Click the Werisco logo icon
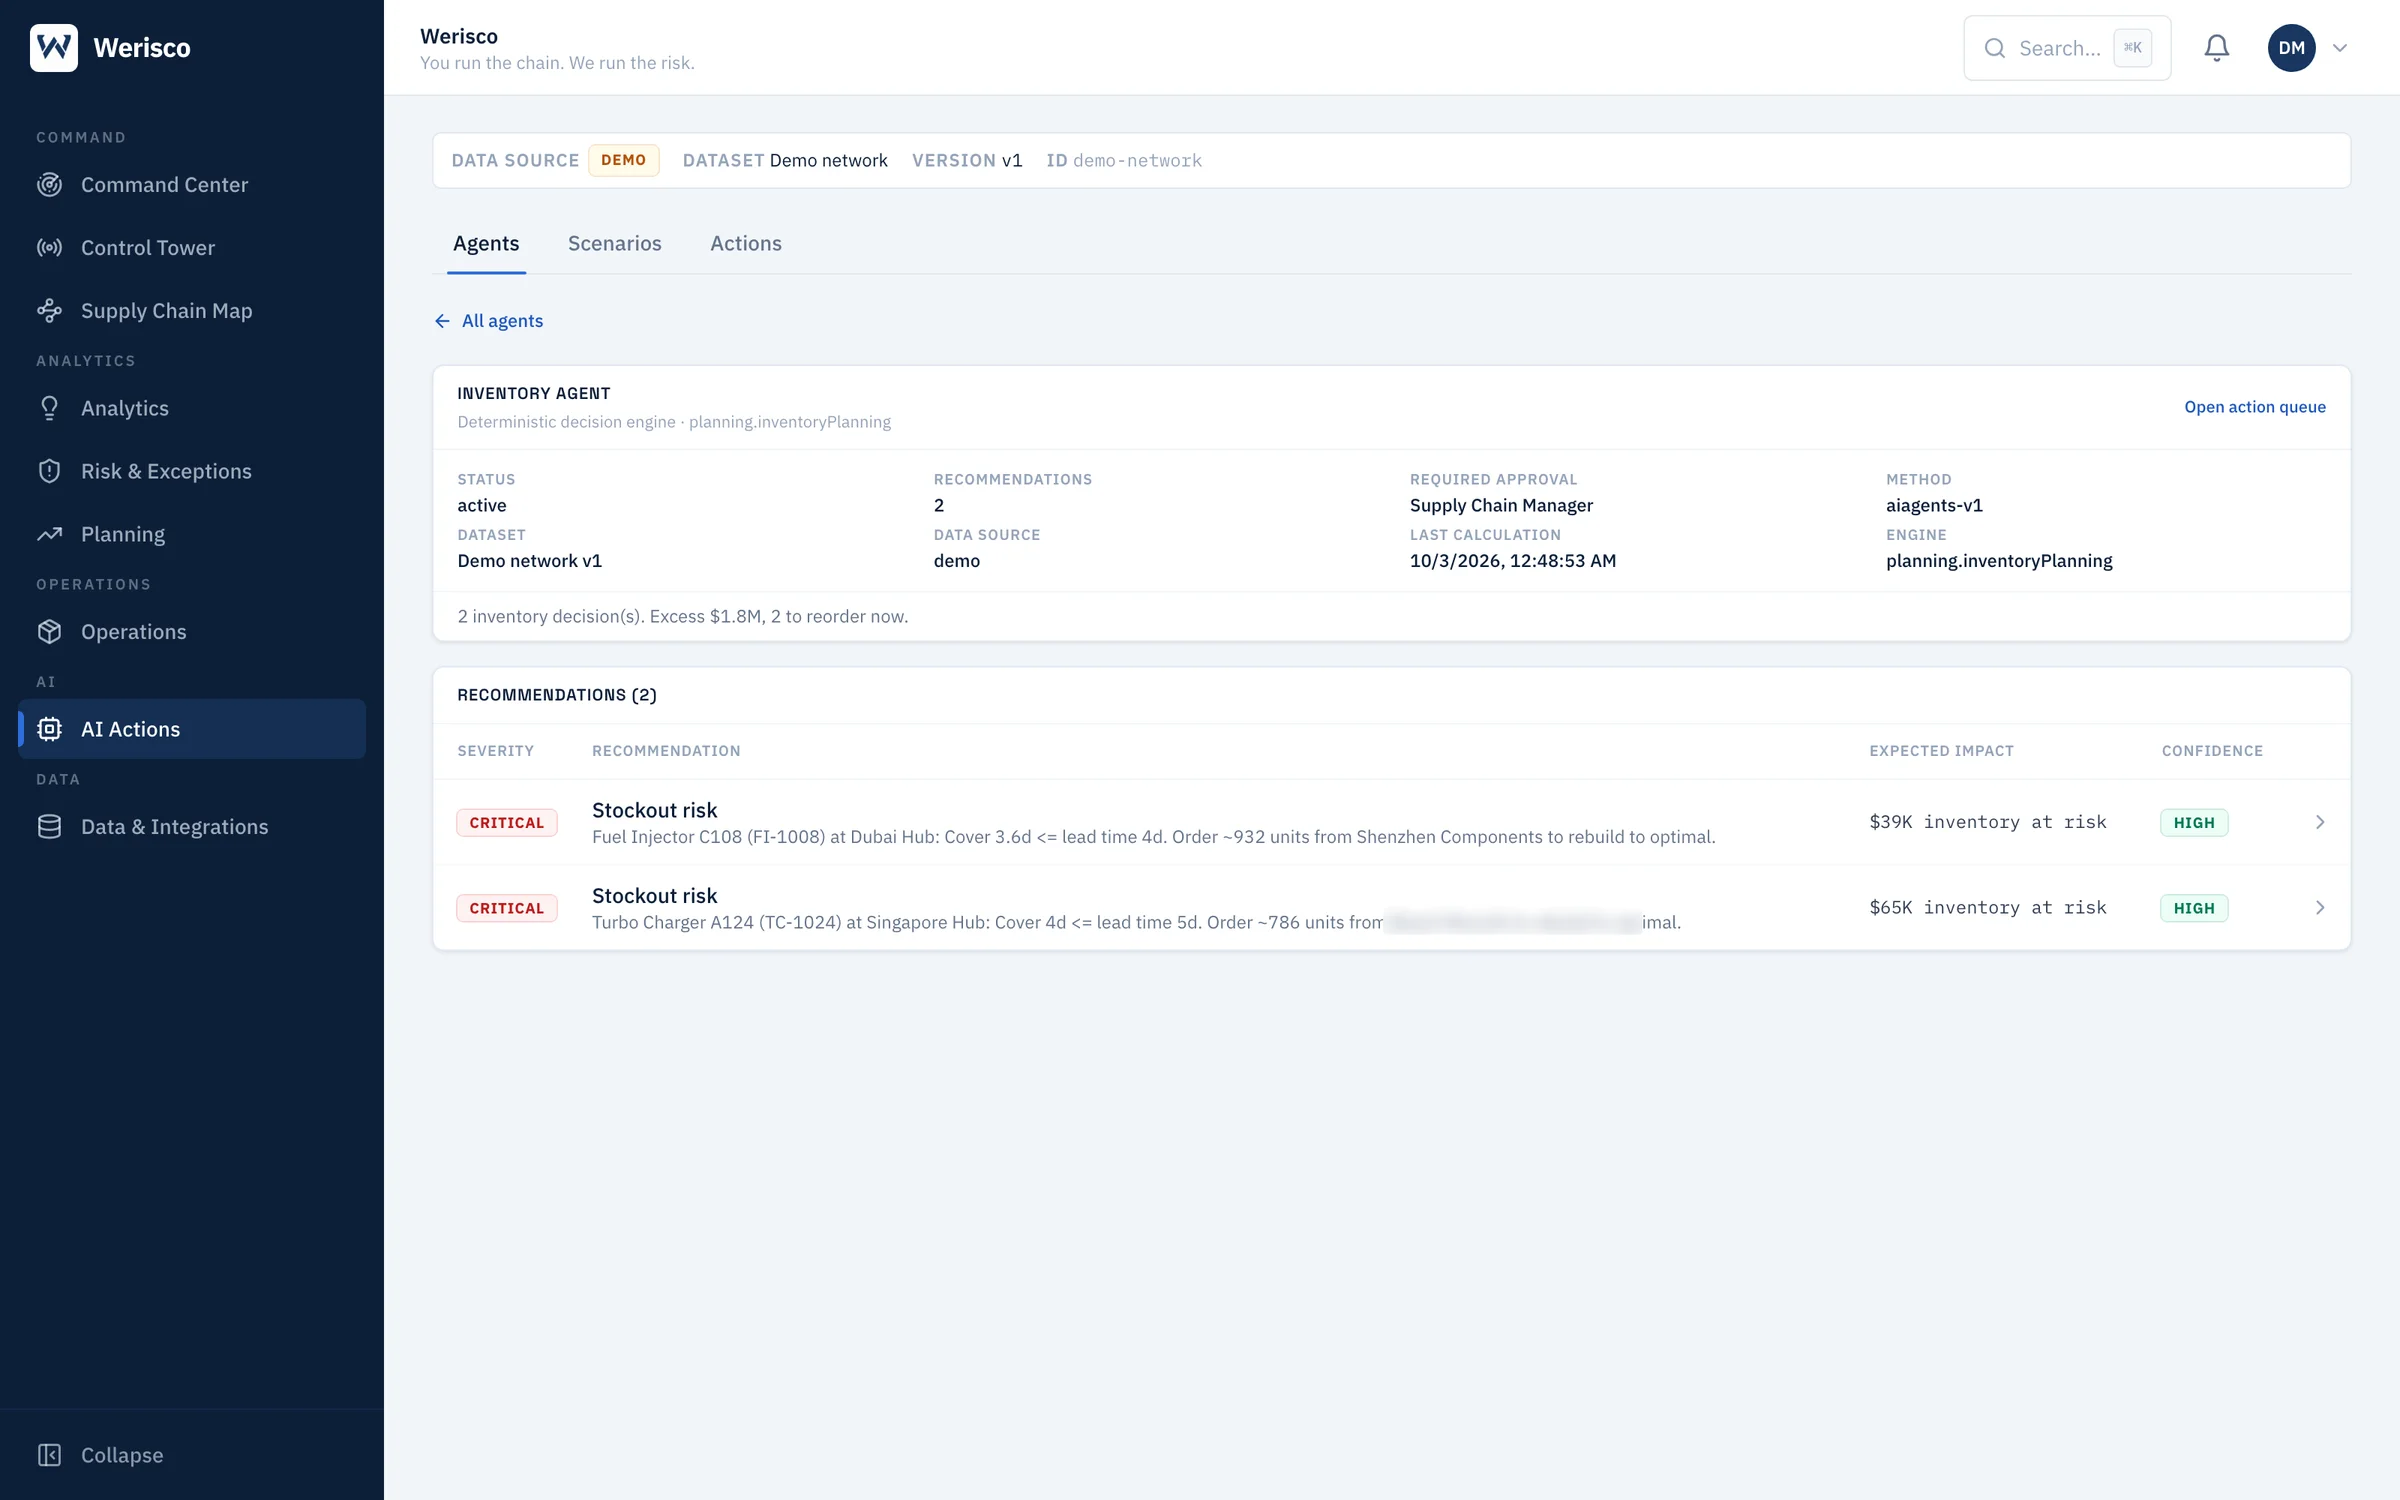 point(54,47)
